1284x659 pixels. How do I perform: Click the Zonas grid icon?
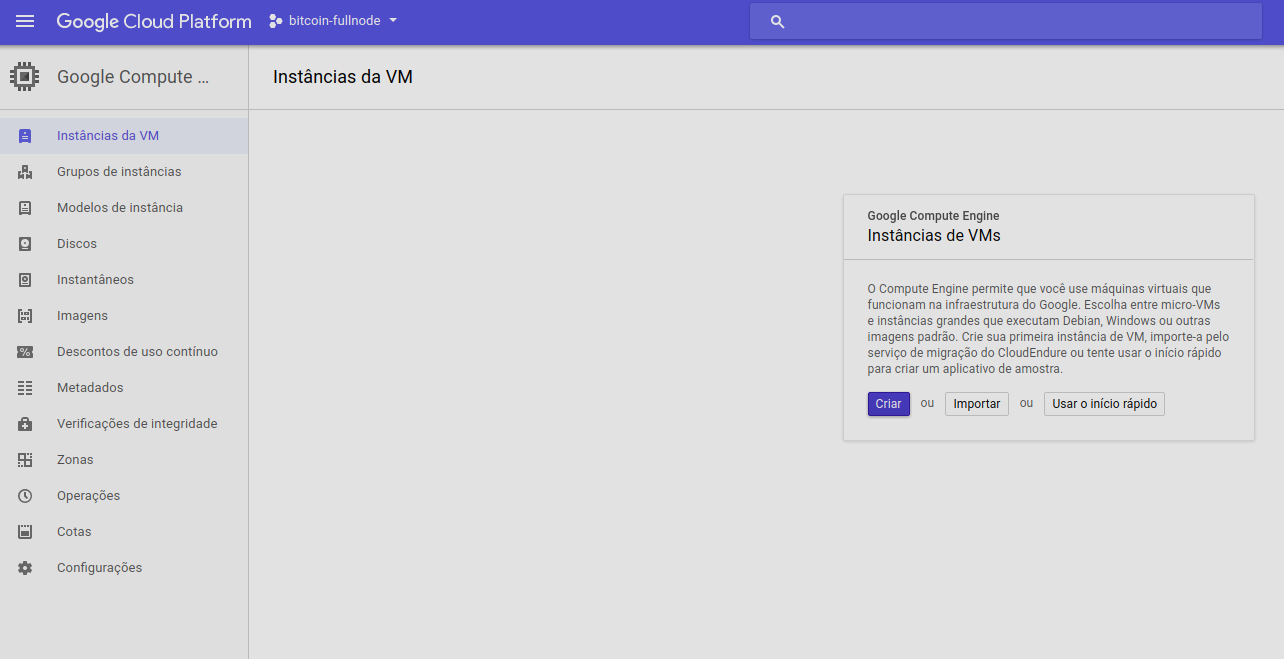coord(25,460)
